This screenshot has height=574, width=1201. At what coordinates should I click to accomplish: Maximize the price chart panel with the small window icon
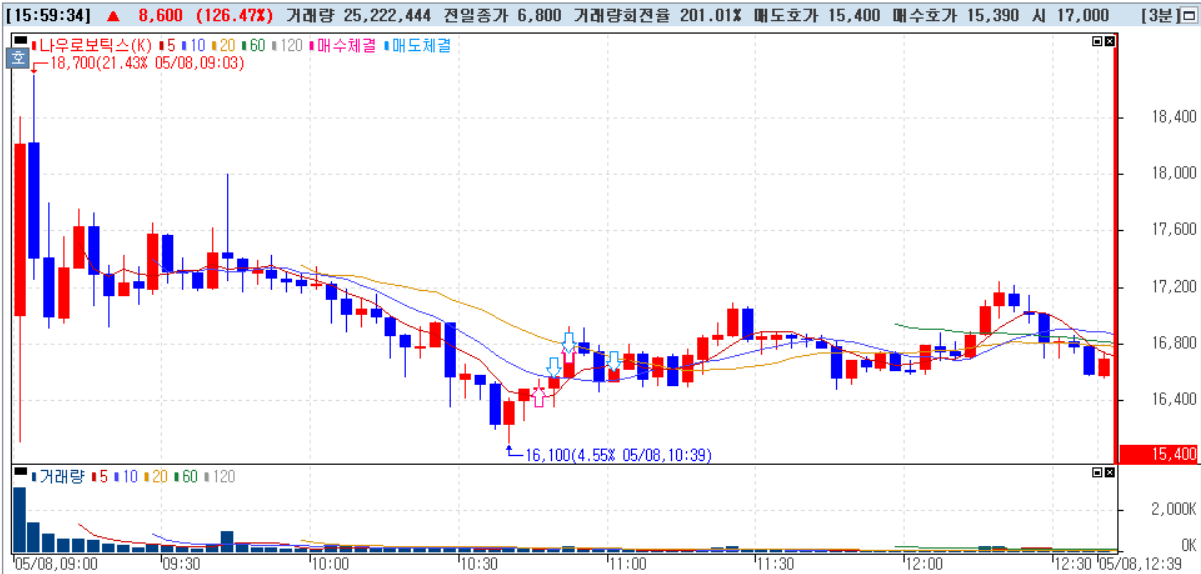[x=1096, y=41]
